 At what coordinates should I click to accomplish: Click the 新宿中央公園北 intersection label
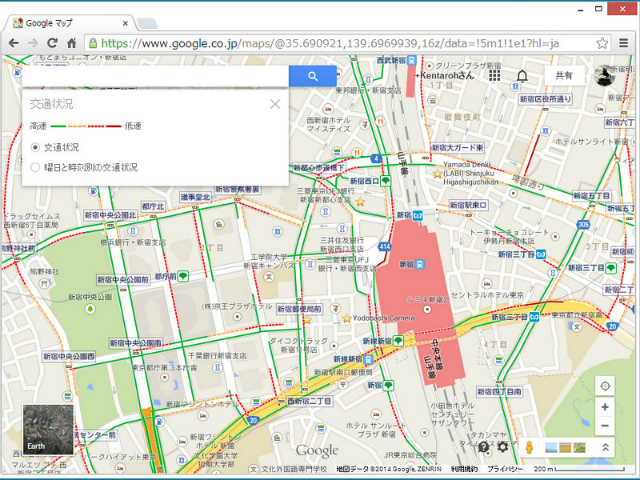click(110, 215)
